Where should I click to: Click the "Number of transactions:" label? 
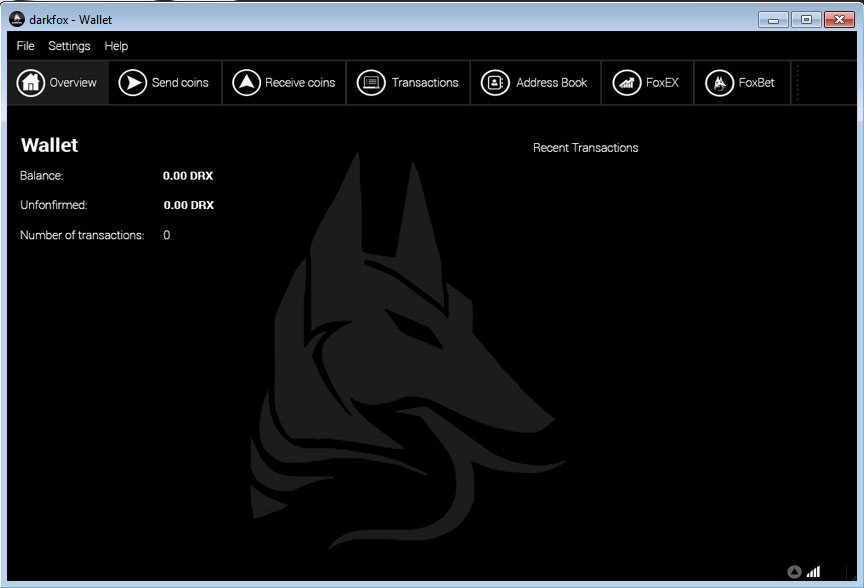[82, 235]
